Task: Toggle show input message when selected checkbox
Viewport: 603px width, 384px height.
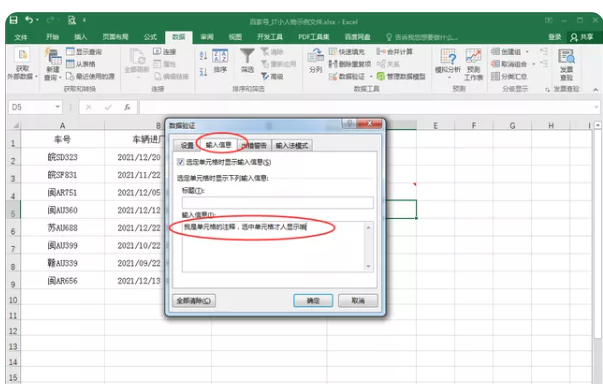Action: pyautogui.click(x=180, y=162)
